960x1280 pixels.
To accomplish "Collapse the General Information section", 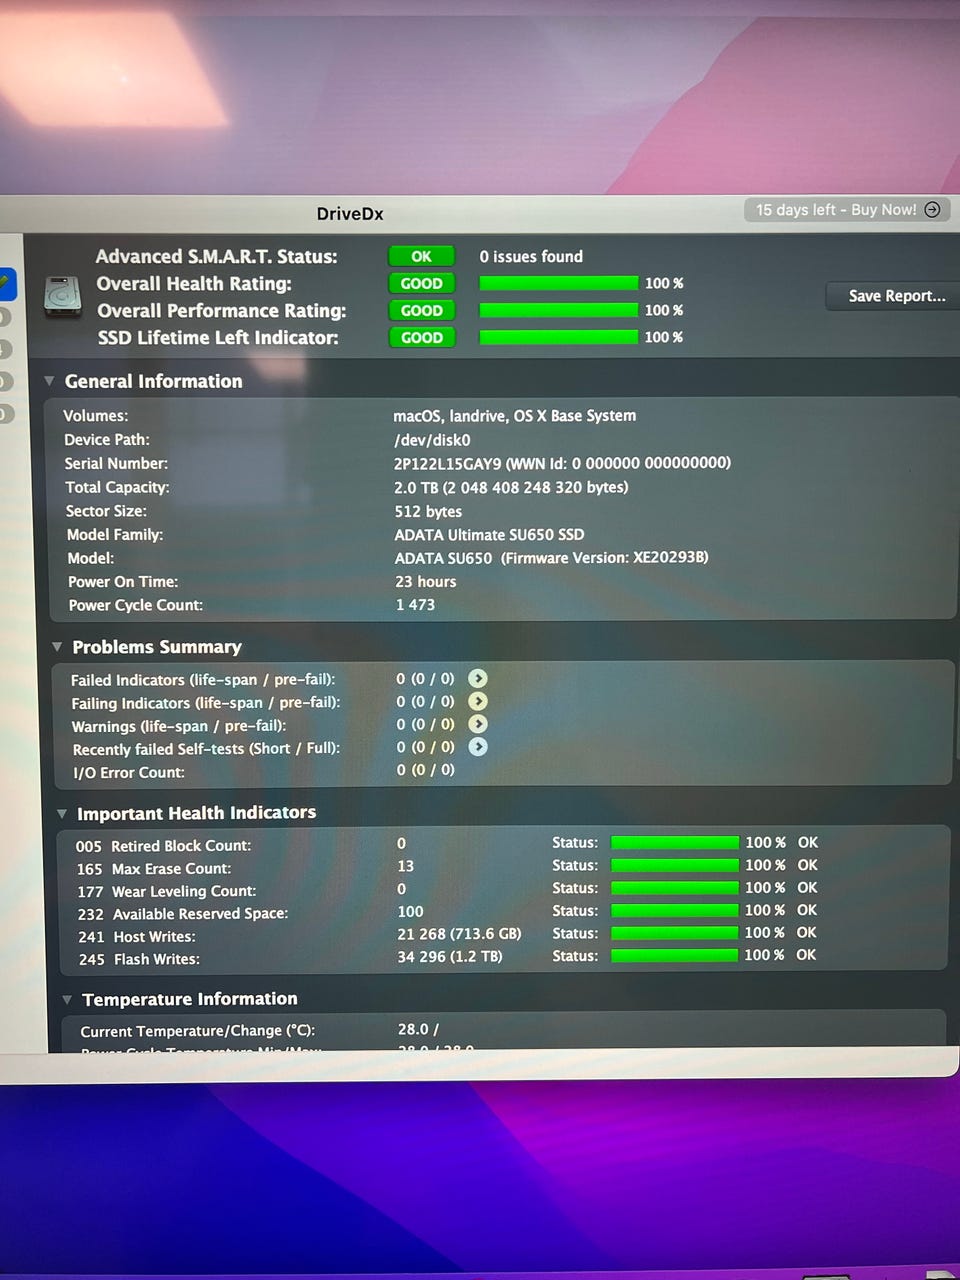I will click(x=49, y=381).
